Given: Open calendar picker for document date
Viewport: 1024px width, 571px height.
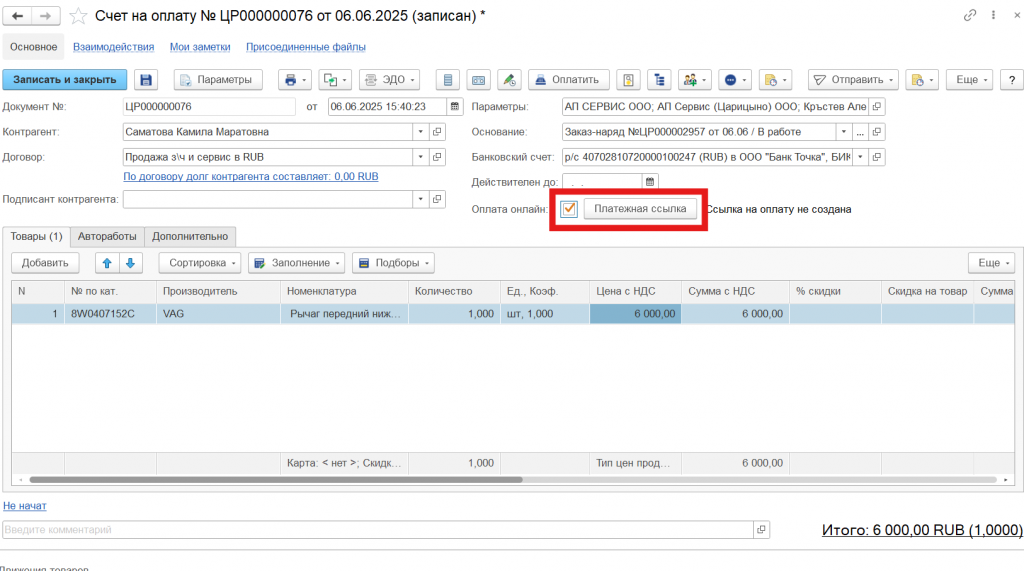Looking at the screenshot, I should coord(455,106).
